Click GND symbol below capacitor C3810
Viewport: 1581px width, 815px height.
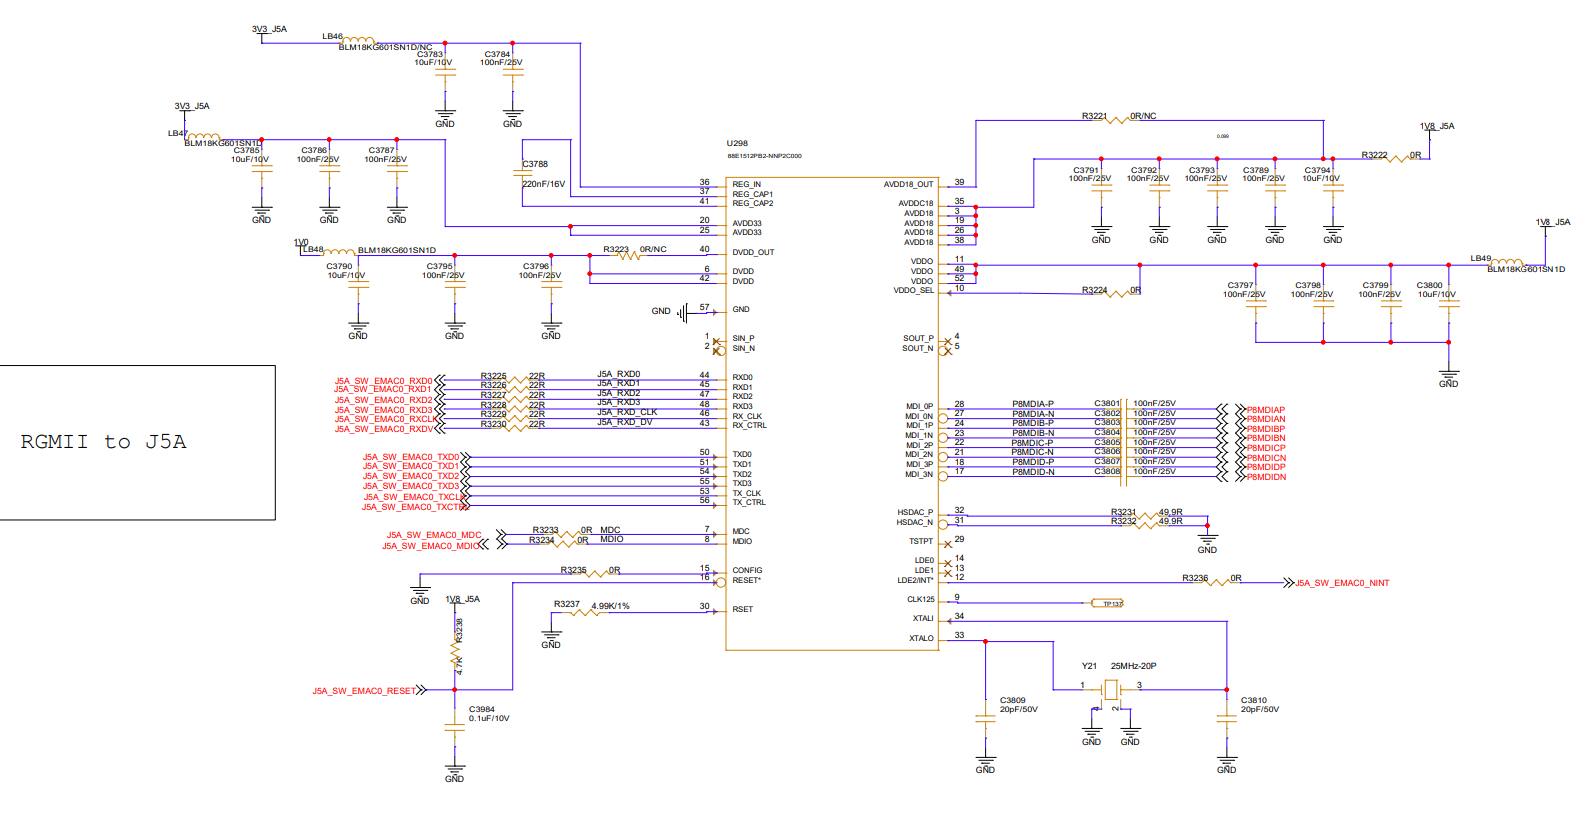click(1226, 765)
